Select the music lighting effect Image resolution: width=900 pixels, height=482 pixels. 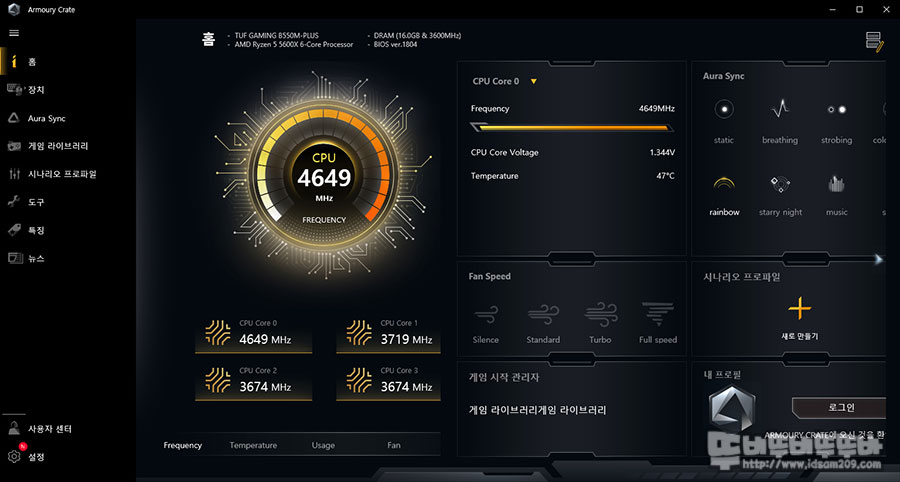pyautogui.click(x=836, y=195)
